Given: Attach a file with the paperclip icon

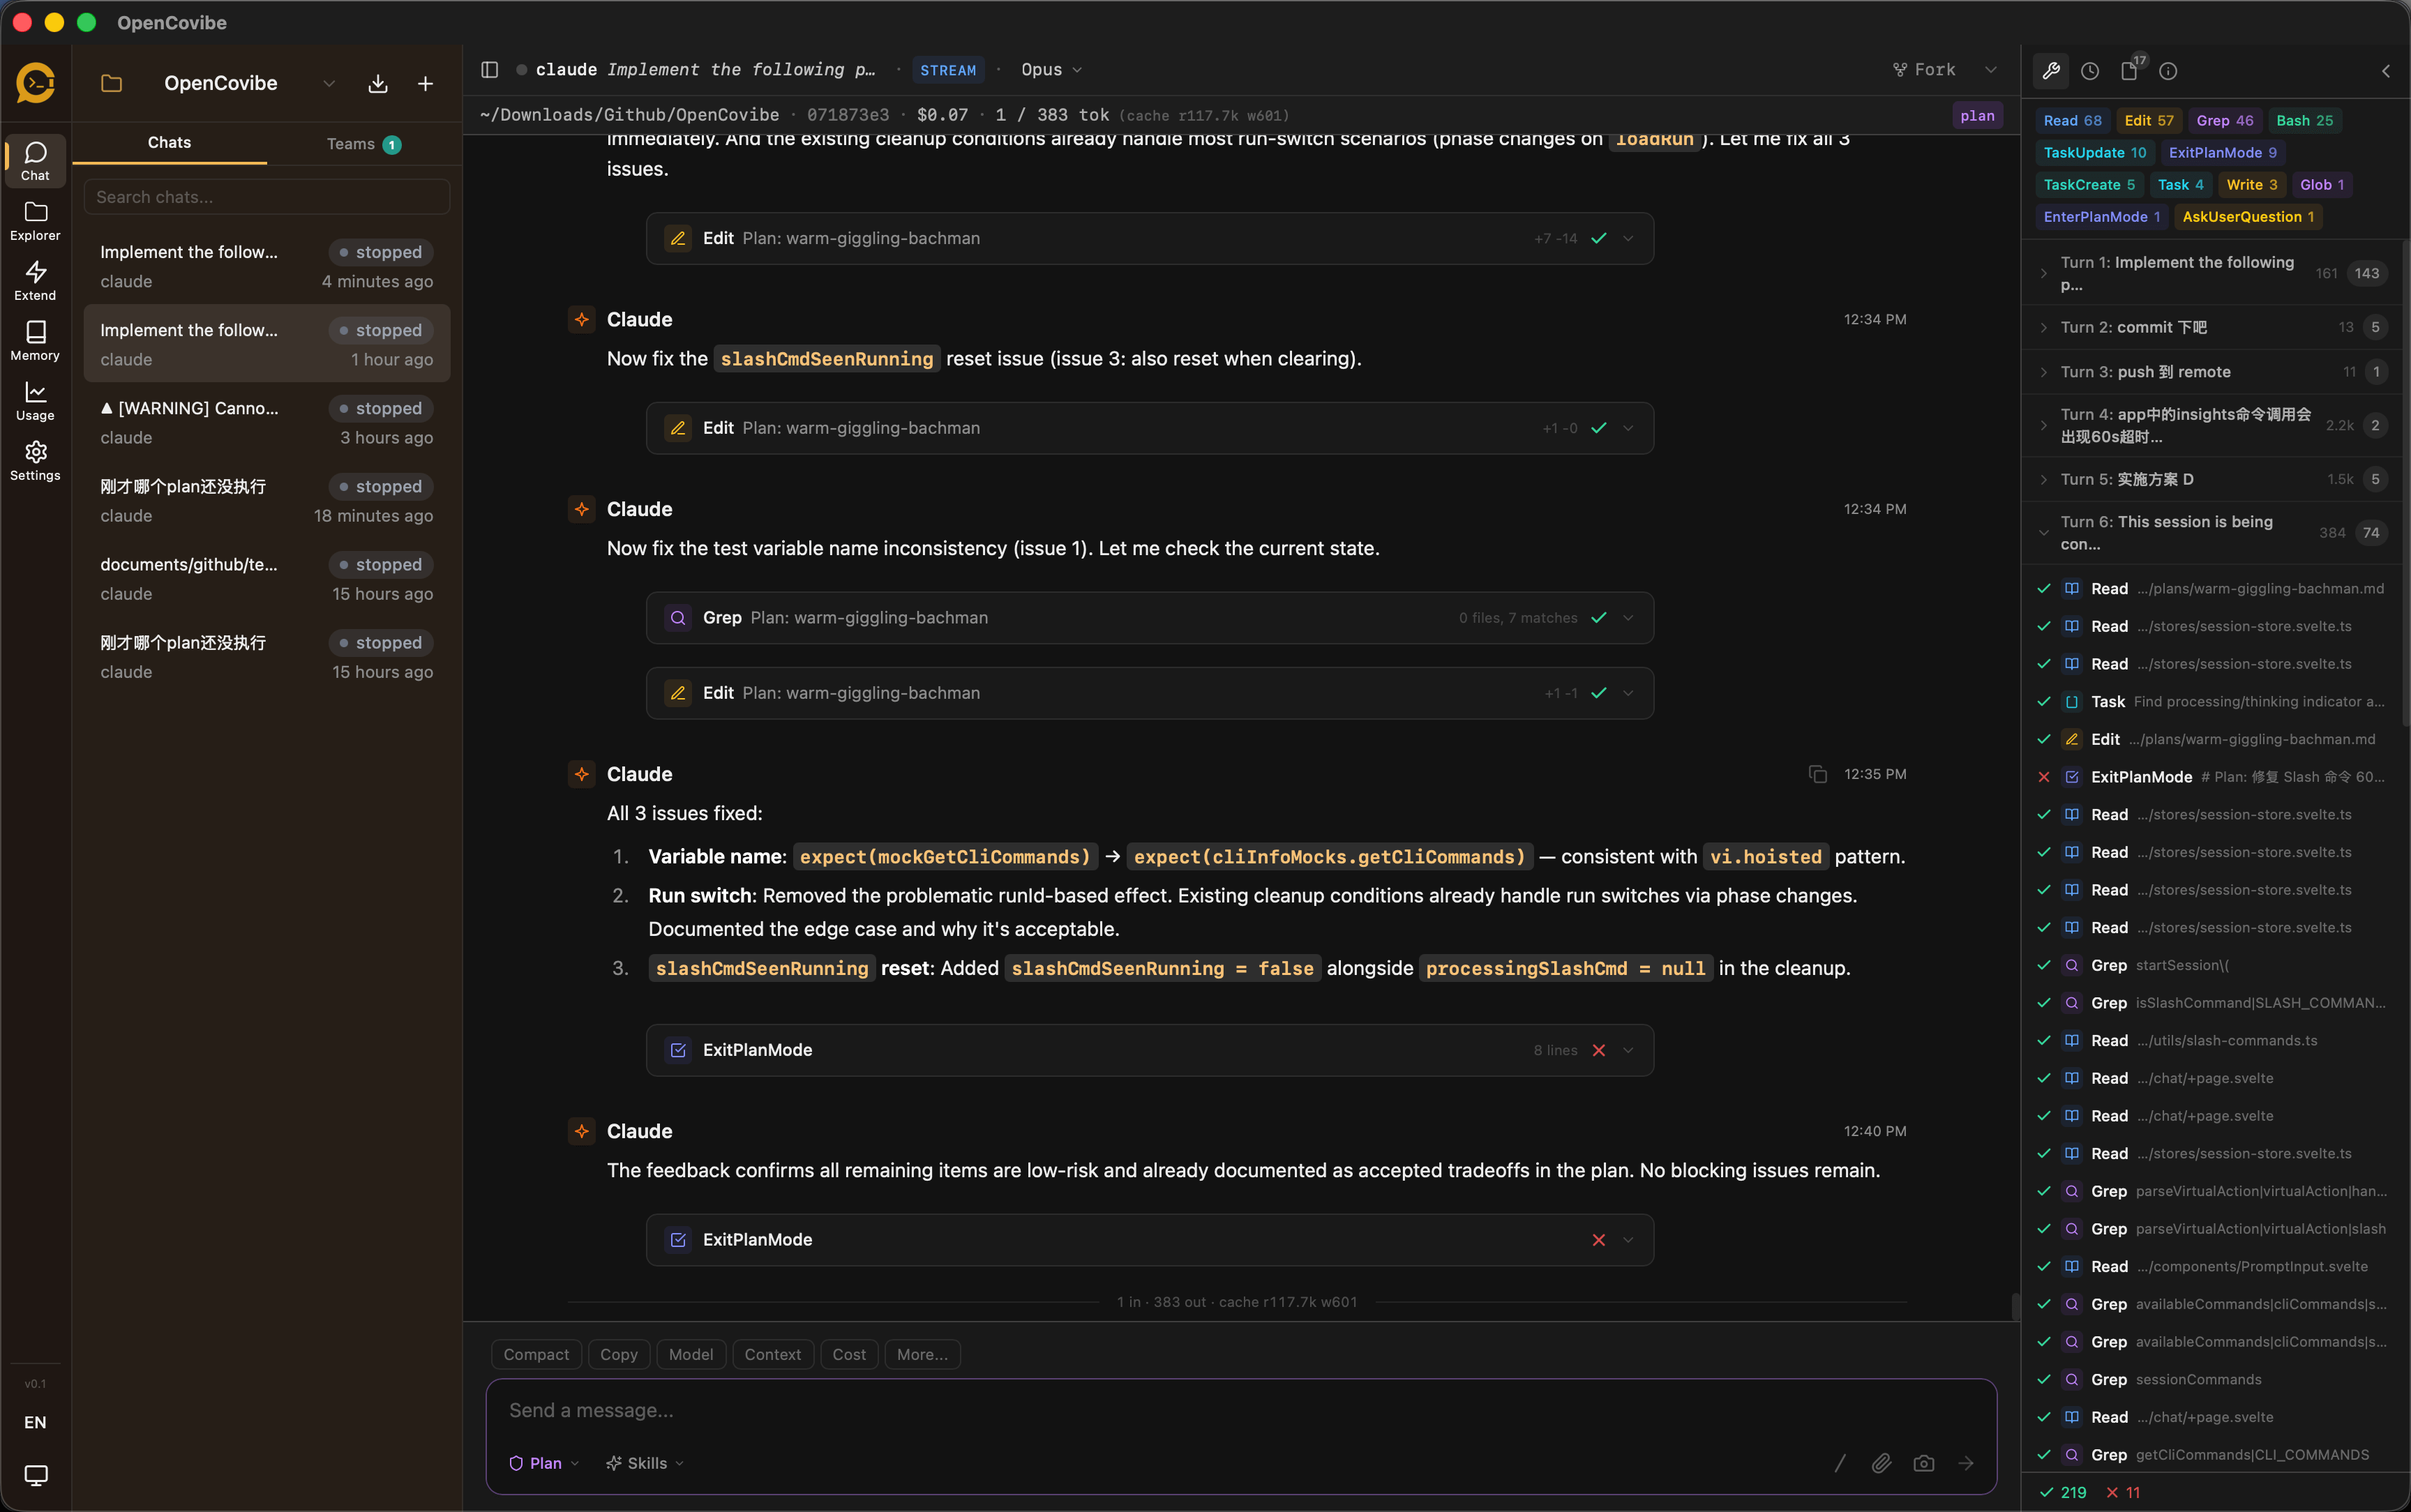Looking at the screenshot, I should coord(1881,1462).
